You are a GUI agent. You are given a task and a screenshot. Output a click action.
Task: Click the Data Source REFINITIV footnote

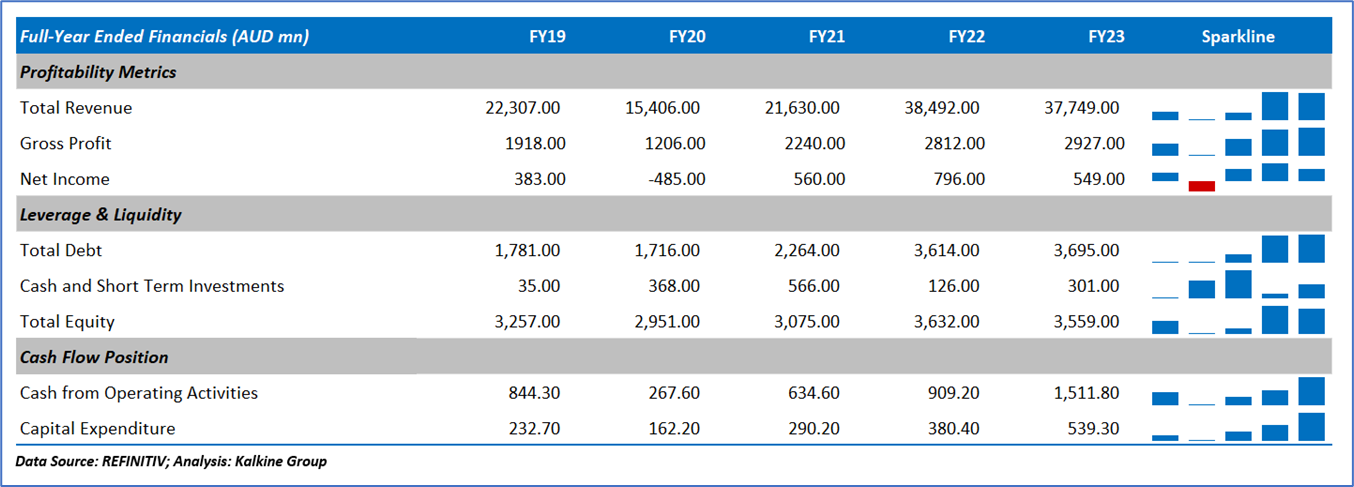pos(171,461)
